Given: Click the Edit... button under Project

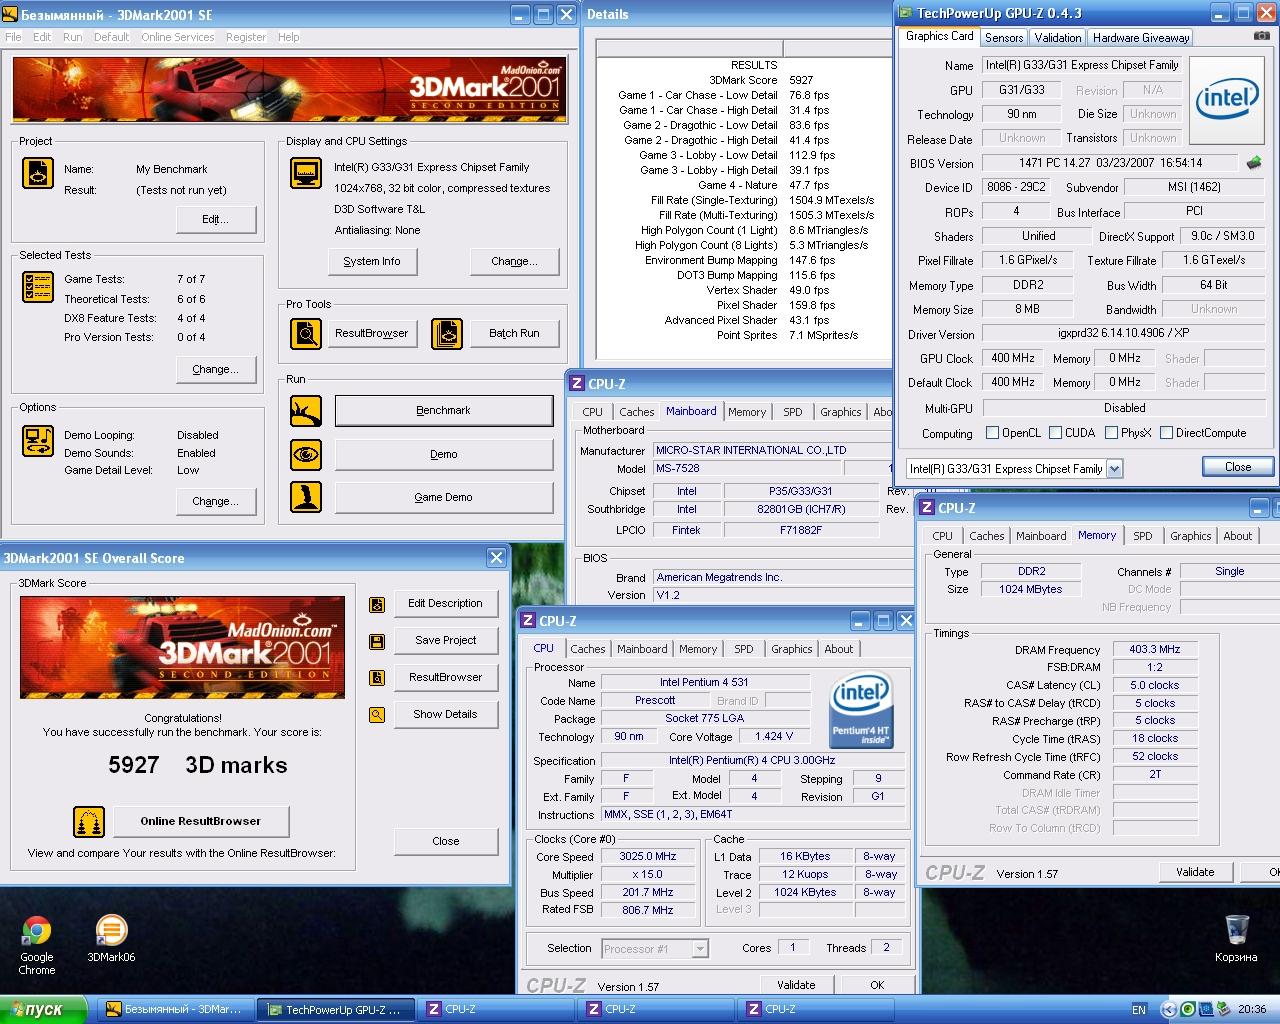Looking at the screenshot, I should (216, 220).
